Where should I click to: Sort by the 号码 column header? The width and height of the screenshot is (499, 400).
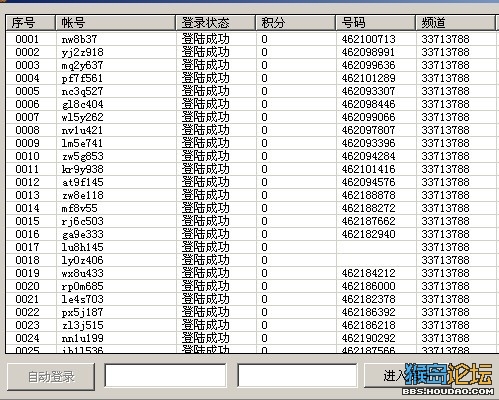click(375, 23)
